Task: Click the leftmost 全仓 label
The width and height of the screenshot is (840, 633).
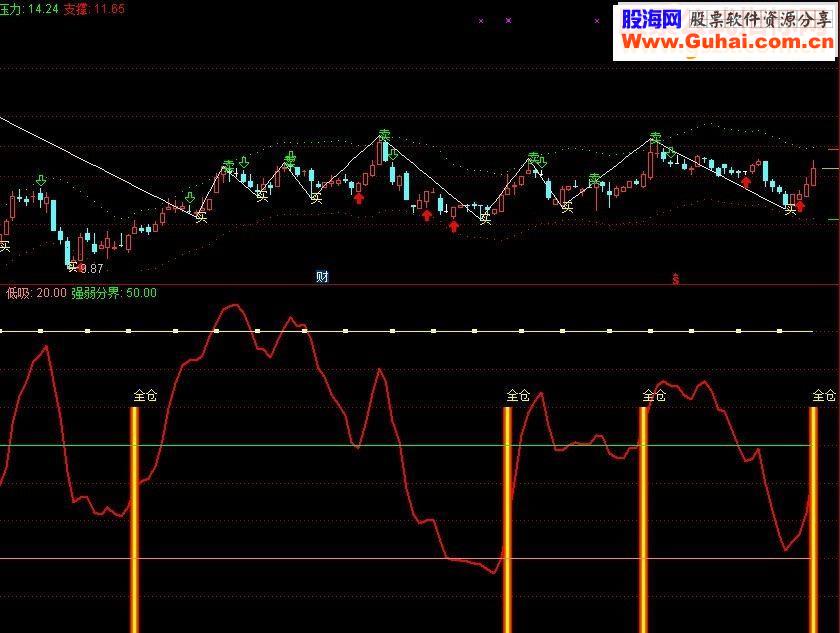Action: [145, 396]
